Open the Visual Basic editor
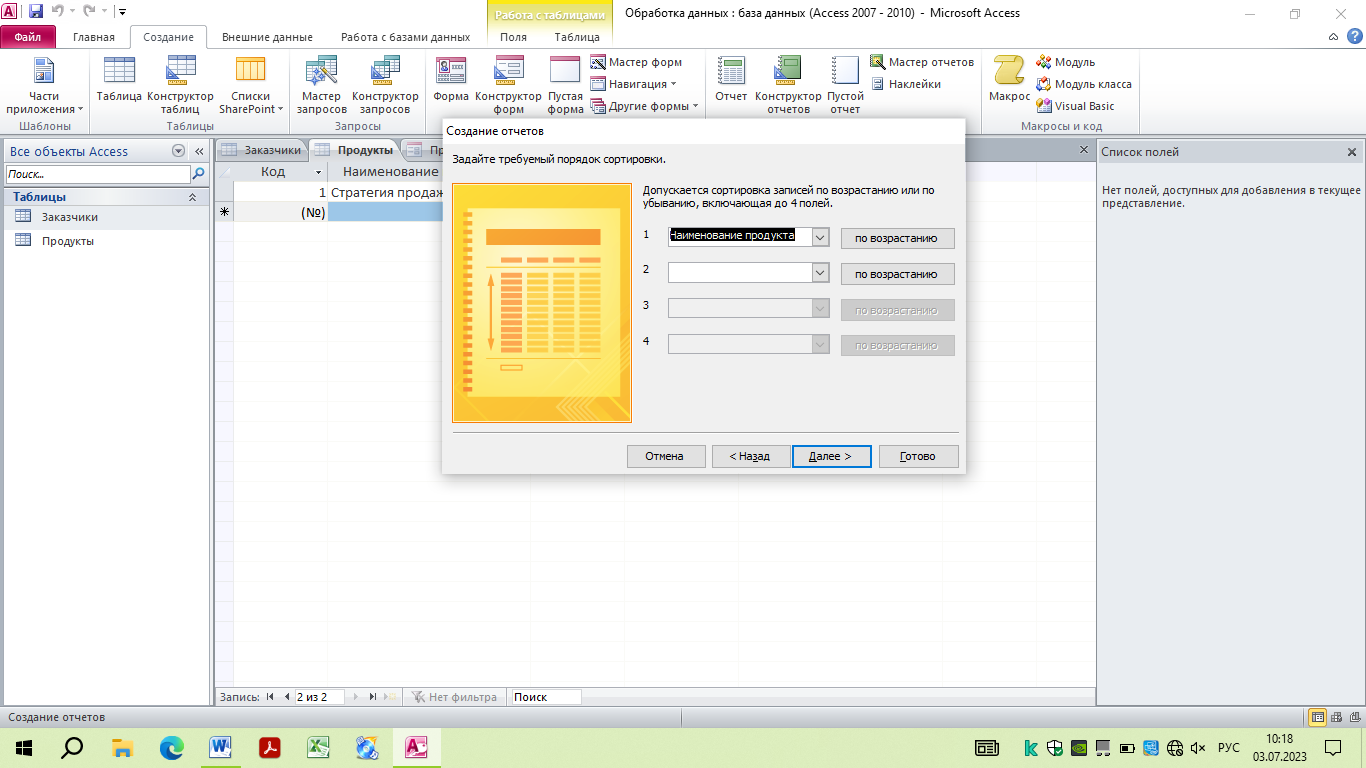The height and width of the screenshot is (768, 1366). pos(1075,106)
